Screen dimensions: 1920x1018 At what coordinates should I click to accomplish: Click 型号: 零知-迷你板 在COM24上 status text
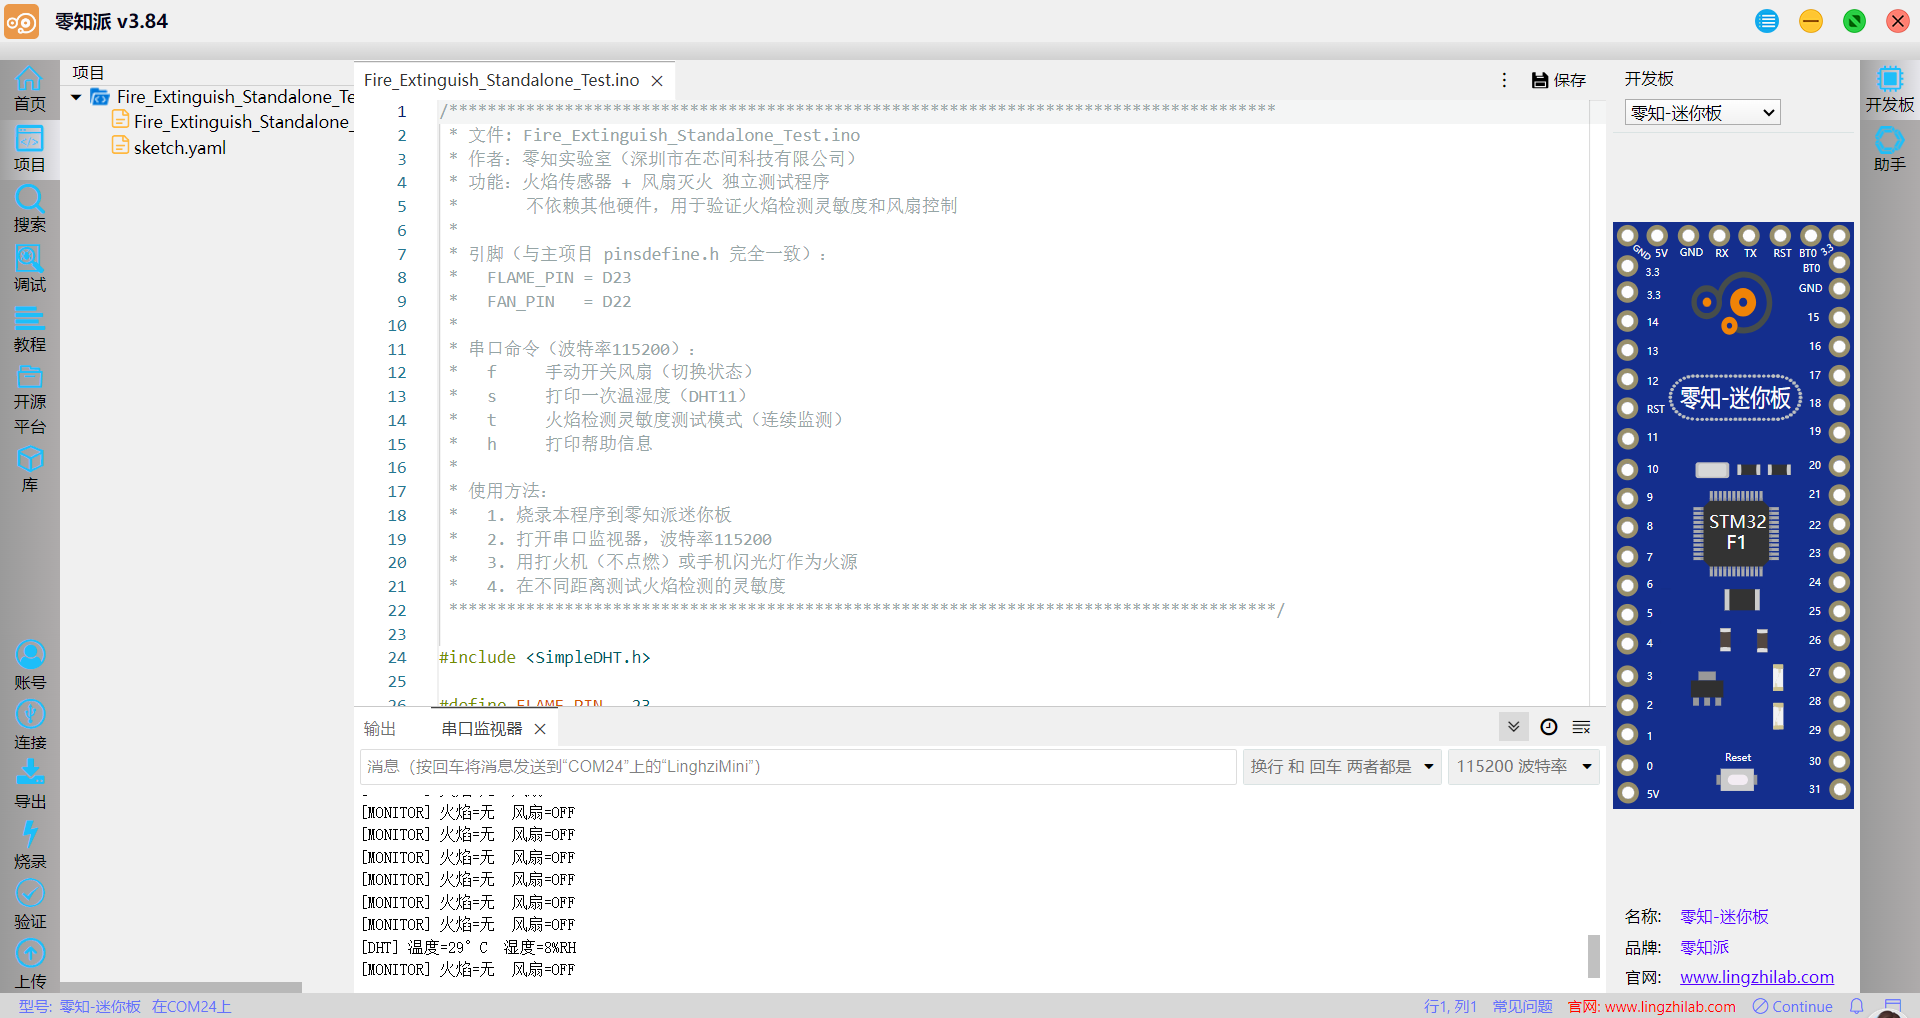point(125,1006)
